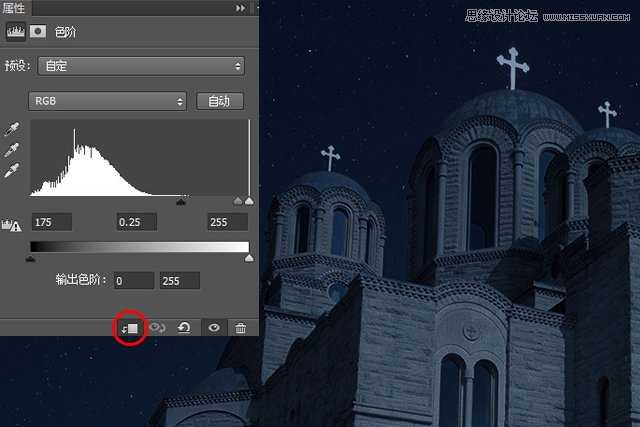Open the RGB channel dropdown
The image size is (640, 427).
108,101
